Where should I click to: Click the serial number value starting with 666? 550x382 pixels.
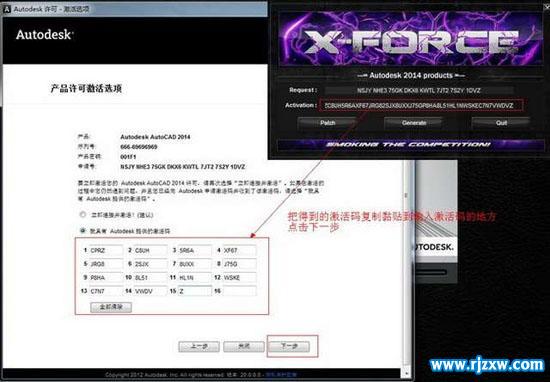(x=139, y=147)
